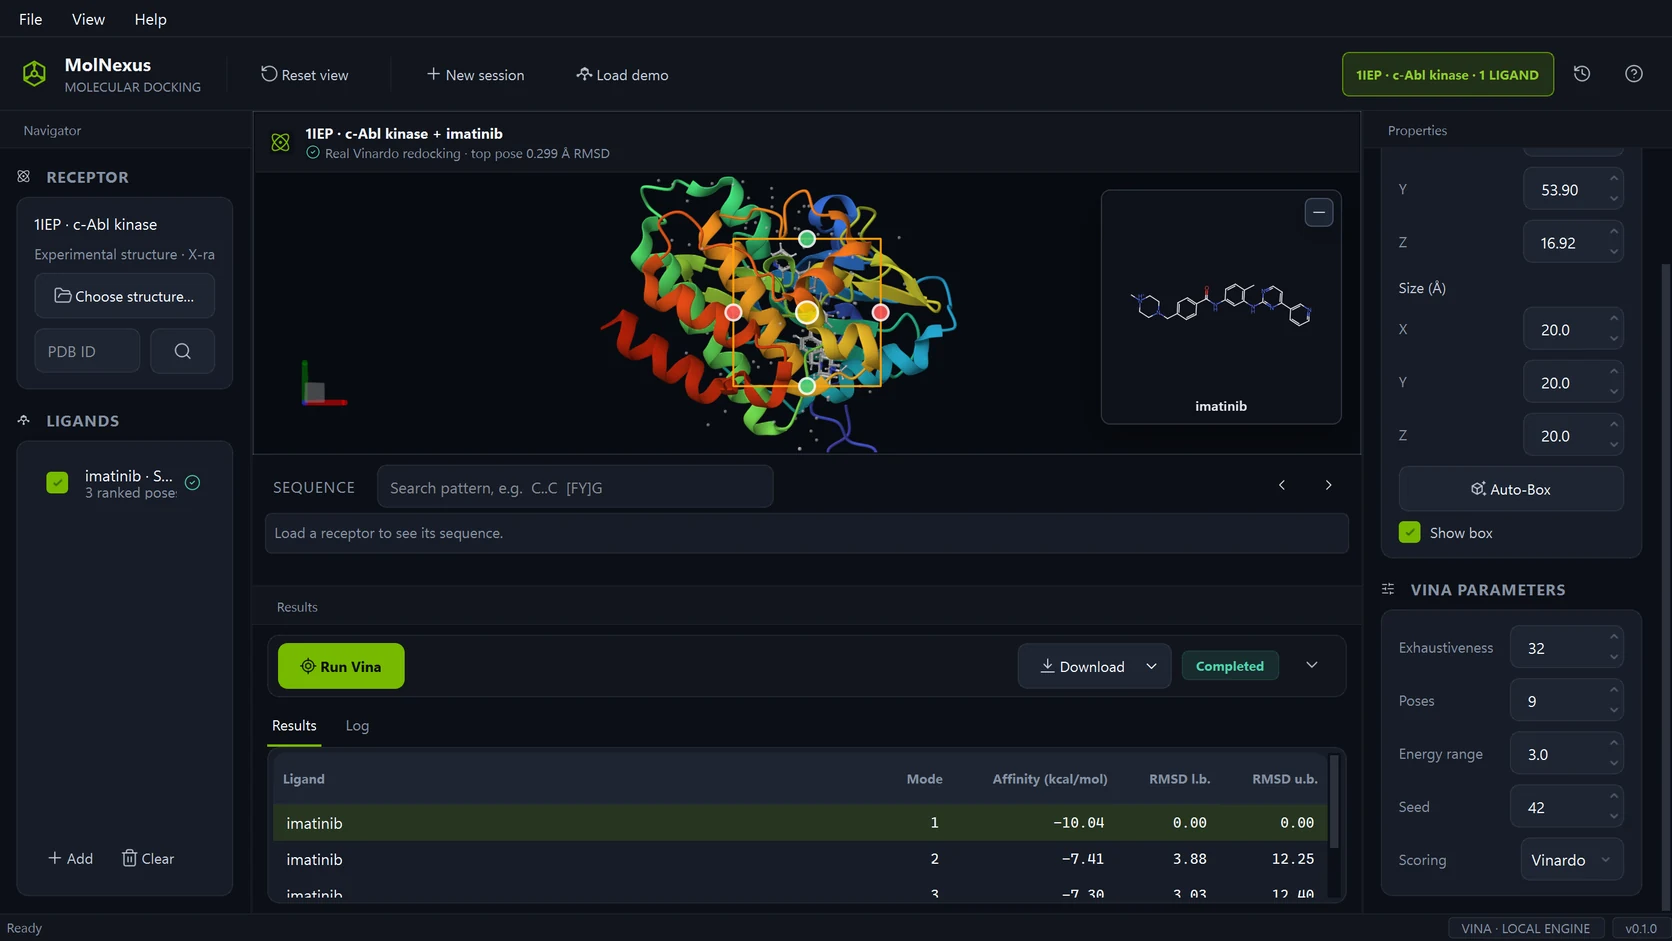The width and height of the screenshot is (1672, 941).
Task: Switch to the Results tab
Action: pos(294,726)
